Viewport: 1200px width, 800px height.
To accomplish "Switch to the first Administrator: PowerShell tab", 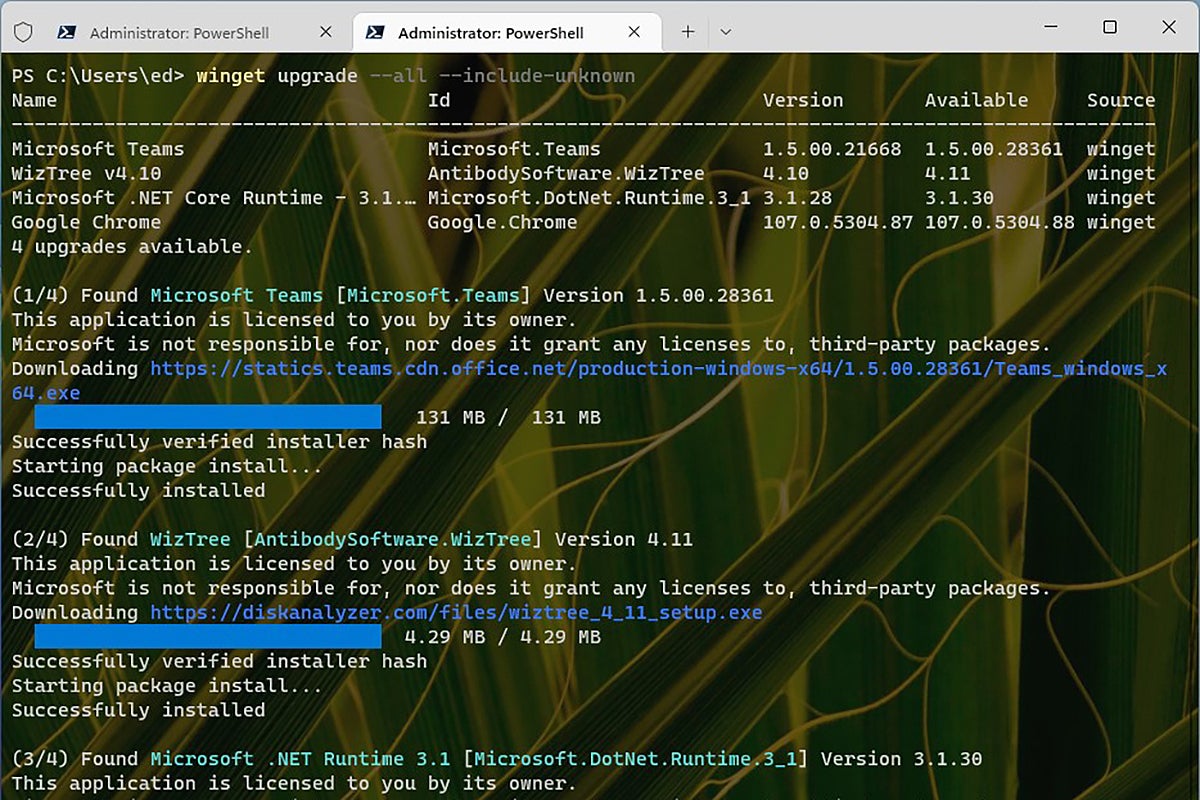I will tap(197, 32).
